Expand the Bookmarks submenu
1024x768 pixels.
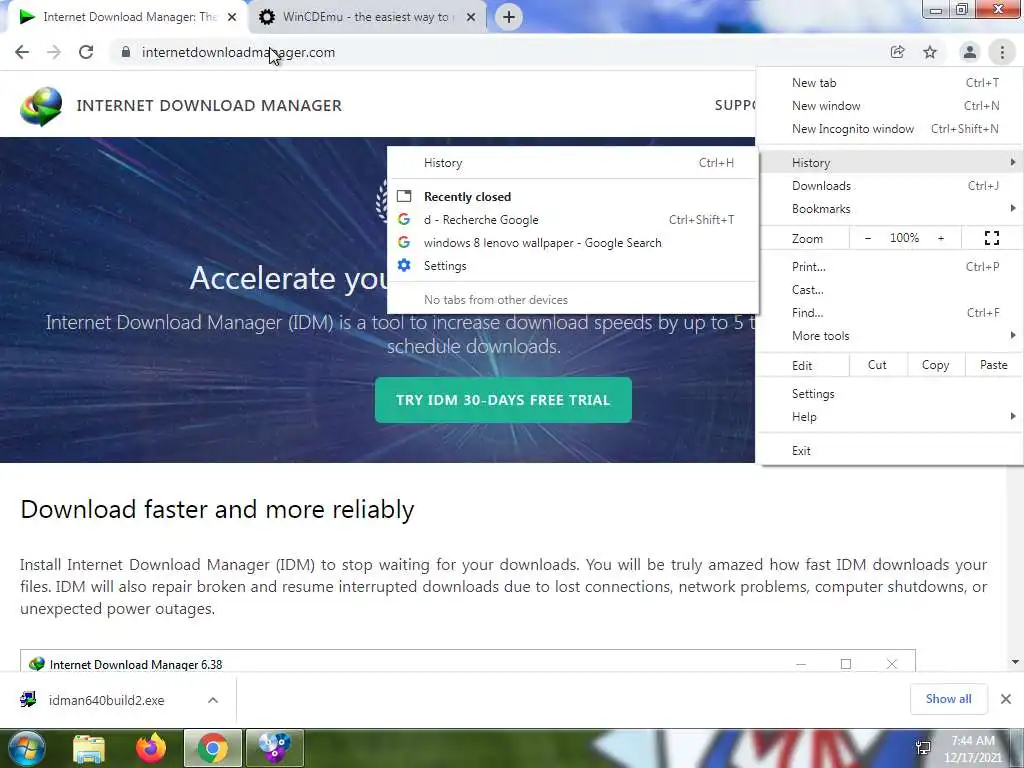[889, 208]
